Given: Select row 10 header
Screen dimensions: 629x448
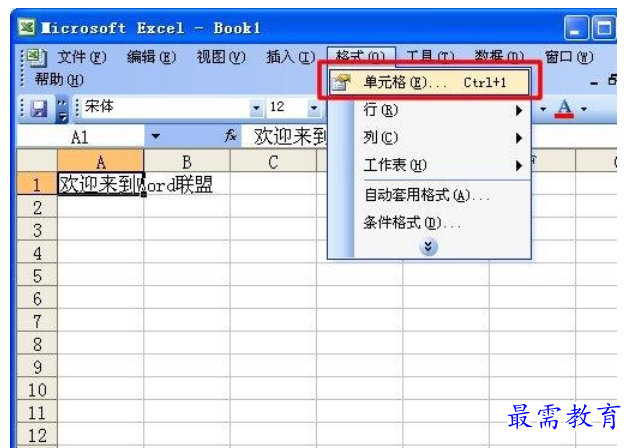Looking at the screenshot, I should pyautogui.click(x=37, y=390).
